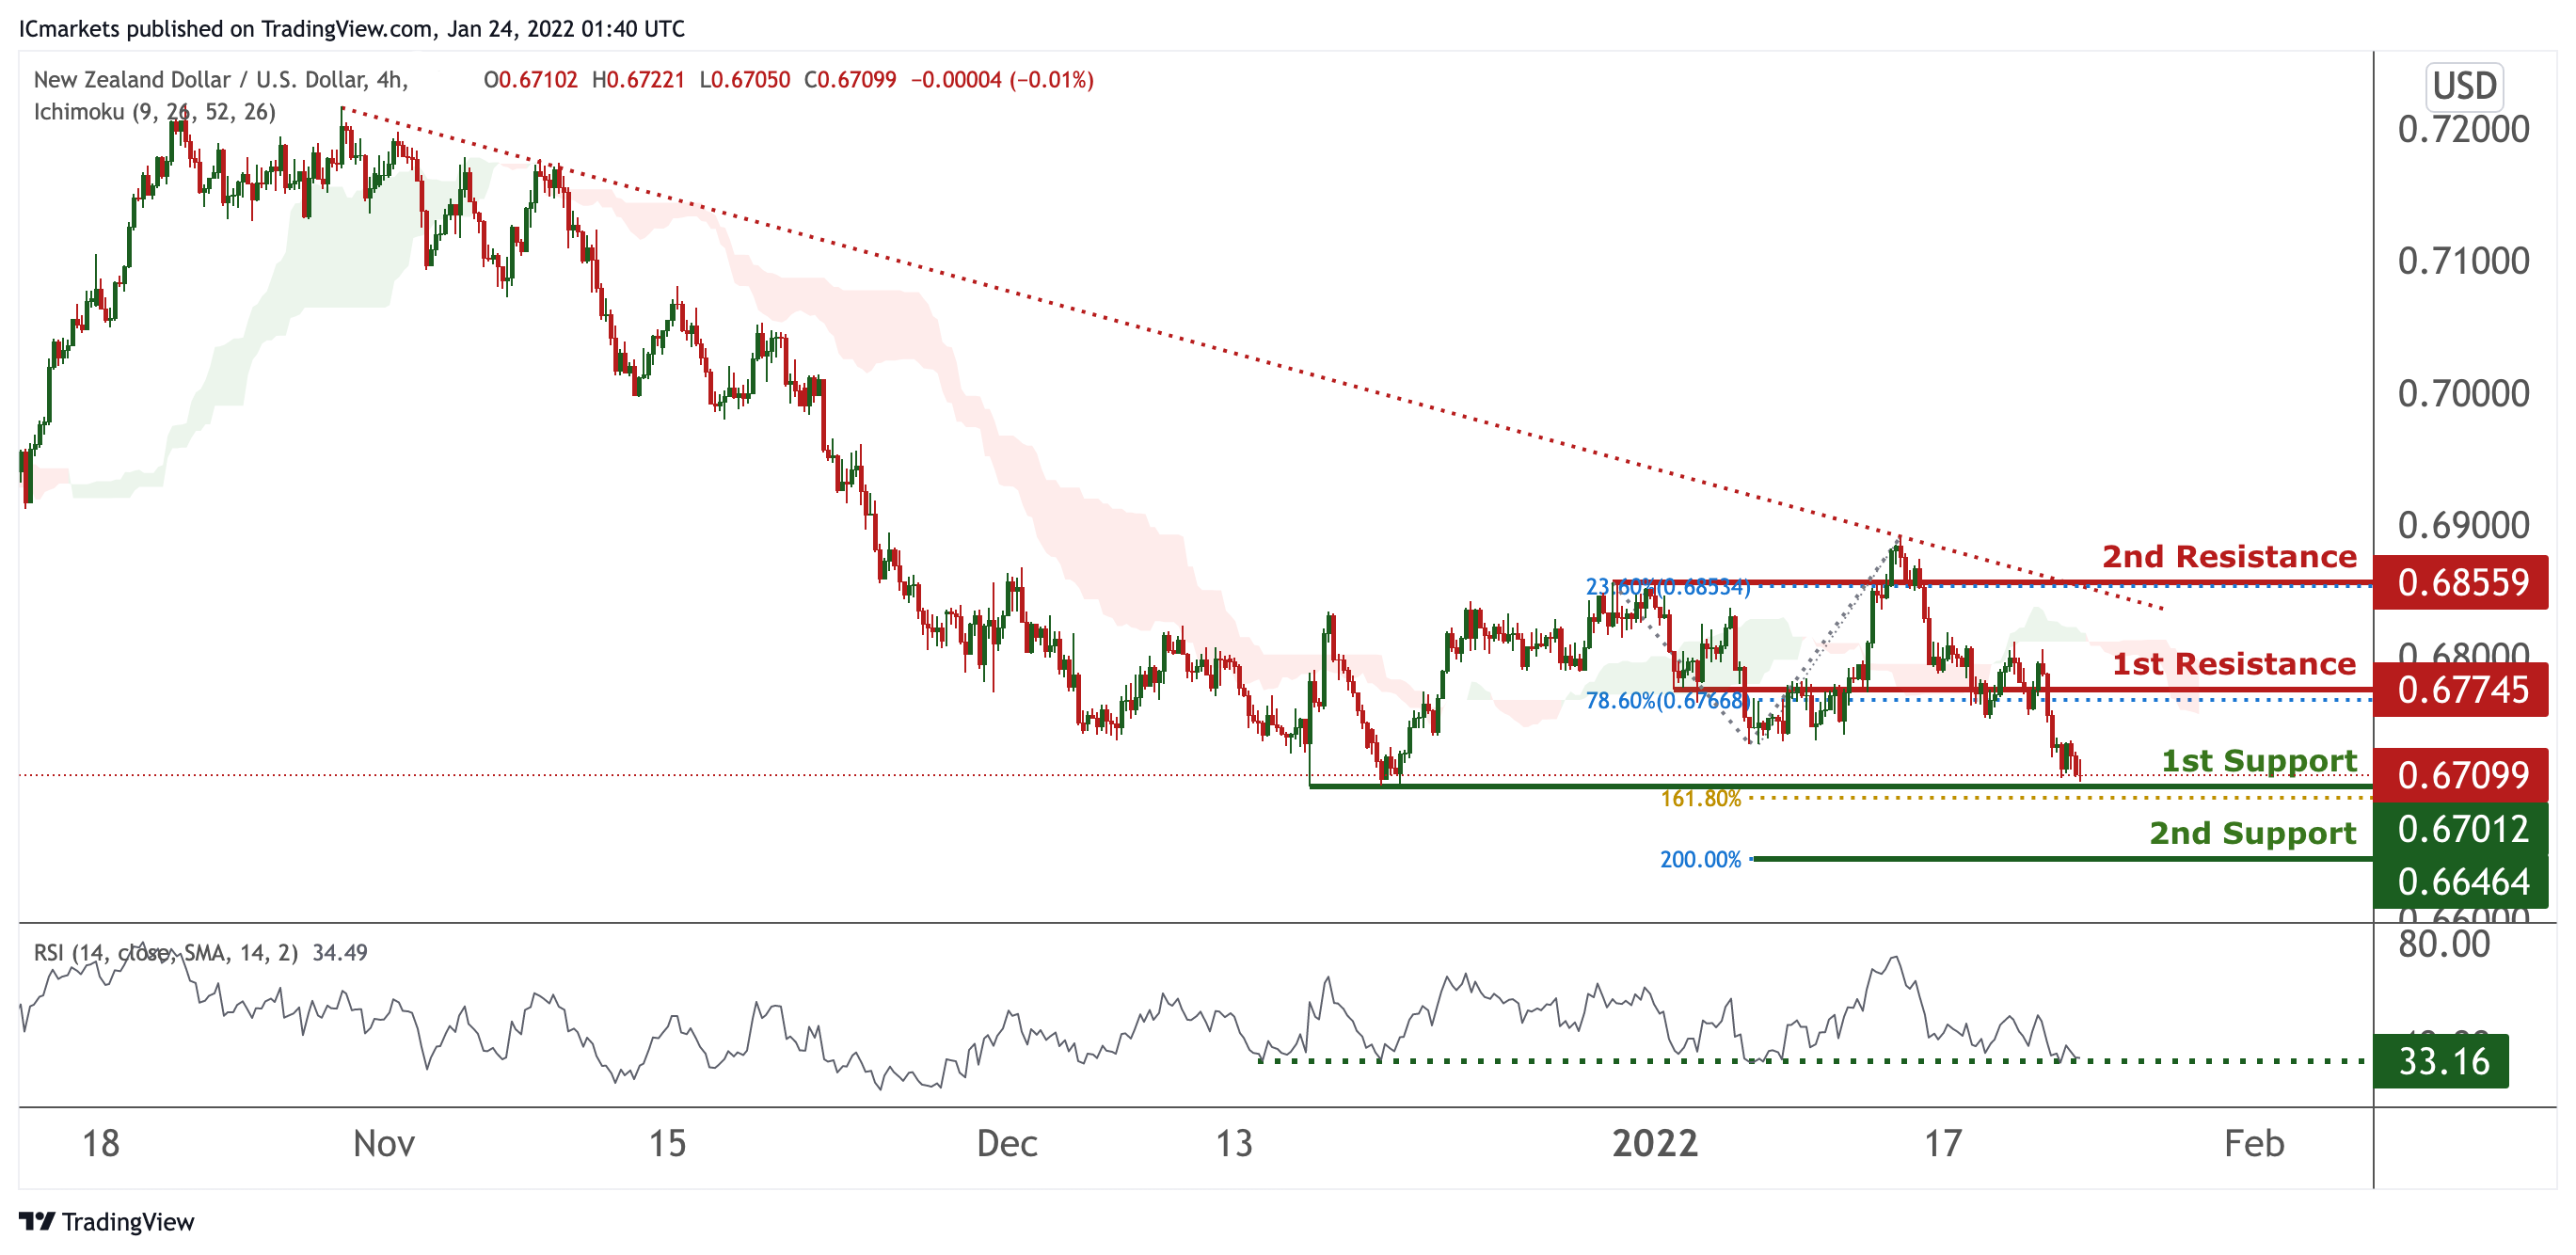2576x1255 pixels.
Task: Click the 161.80% Fibonacci level label
Action: [1700, 798]
